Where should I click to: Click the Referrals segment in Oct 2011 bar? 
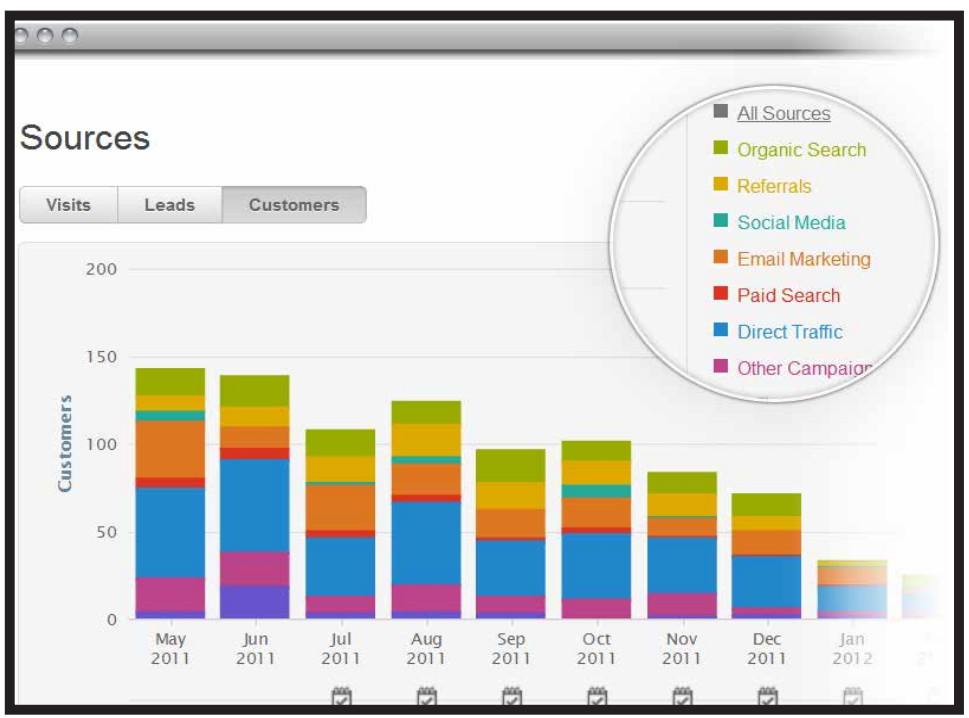tap(596, 473)
